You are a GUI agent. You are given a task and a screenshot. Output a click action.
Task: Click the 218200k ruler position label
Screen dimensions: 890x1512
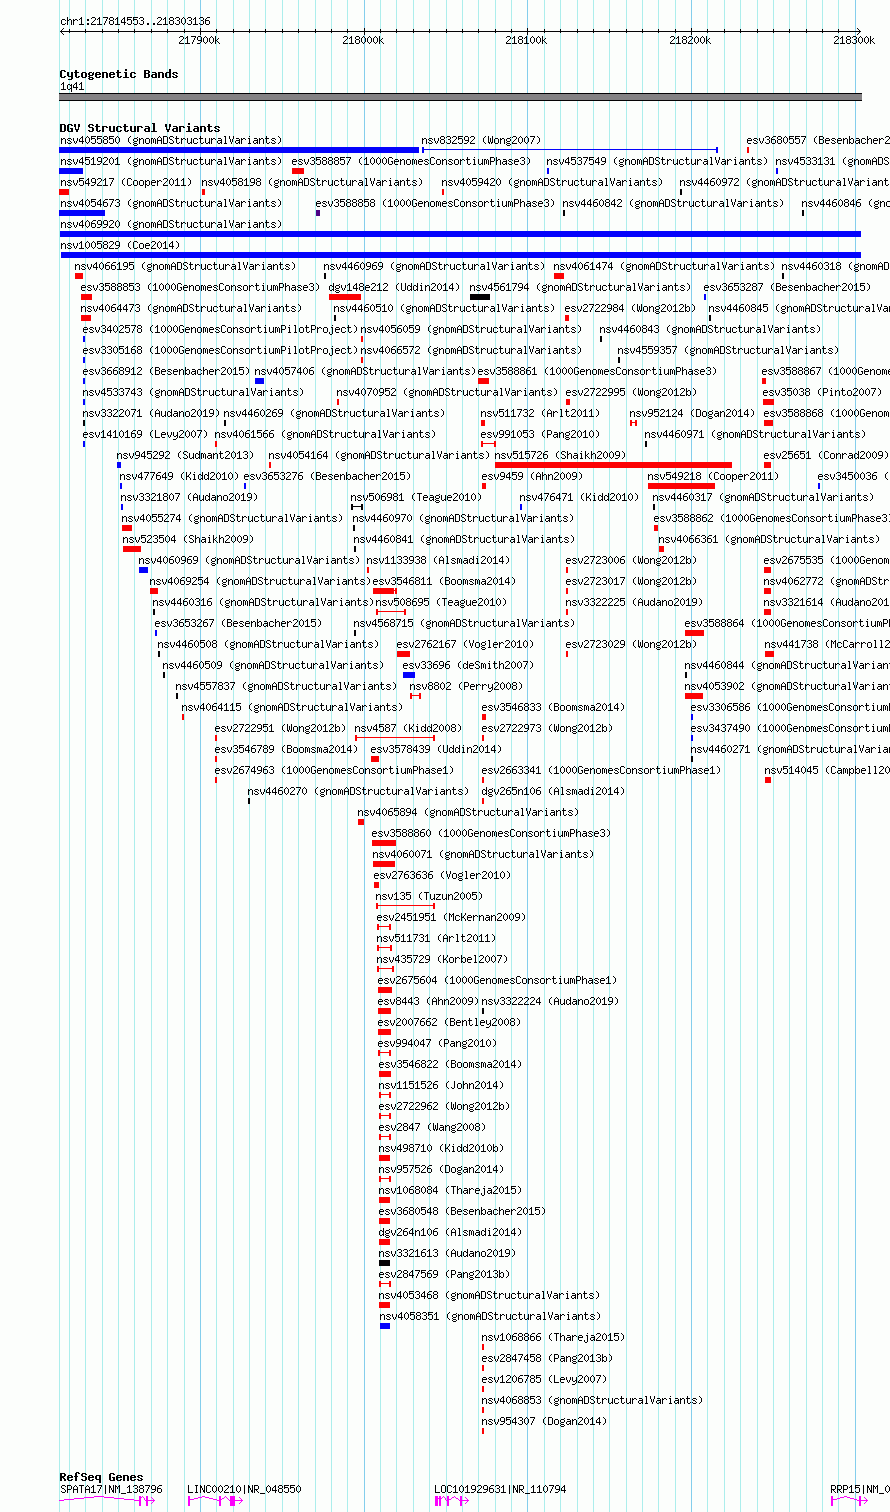[x=690, y=40]
